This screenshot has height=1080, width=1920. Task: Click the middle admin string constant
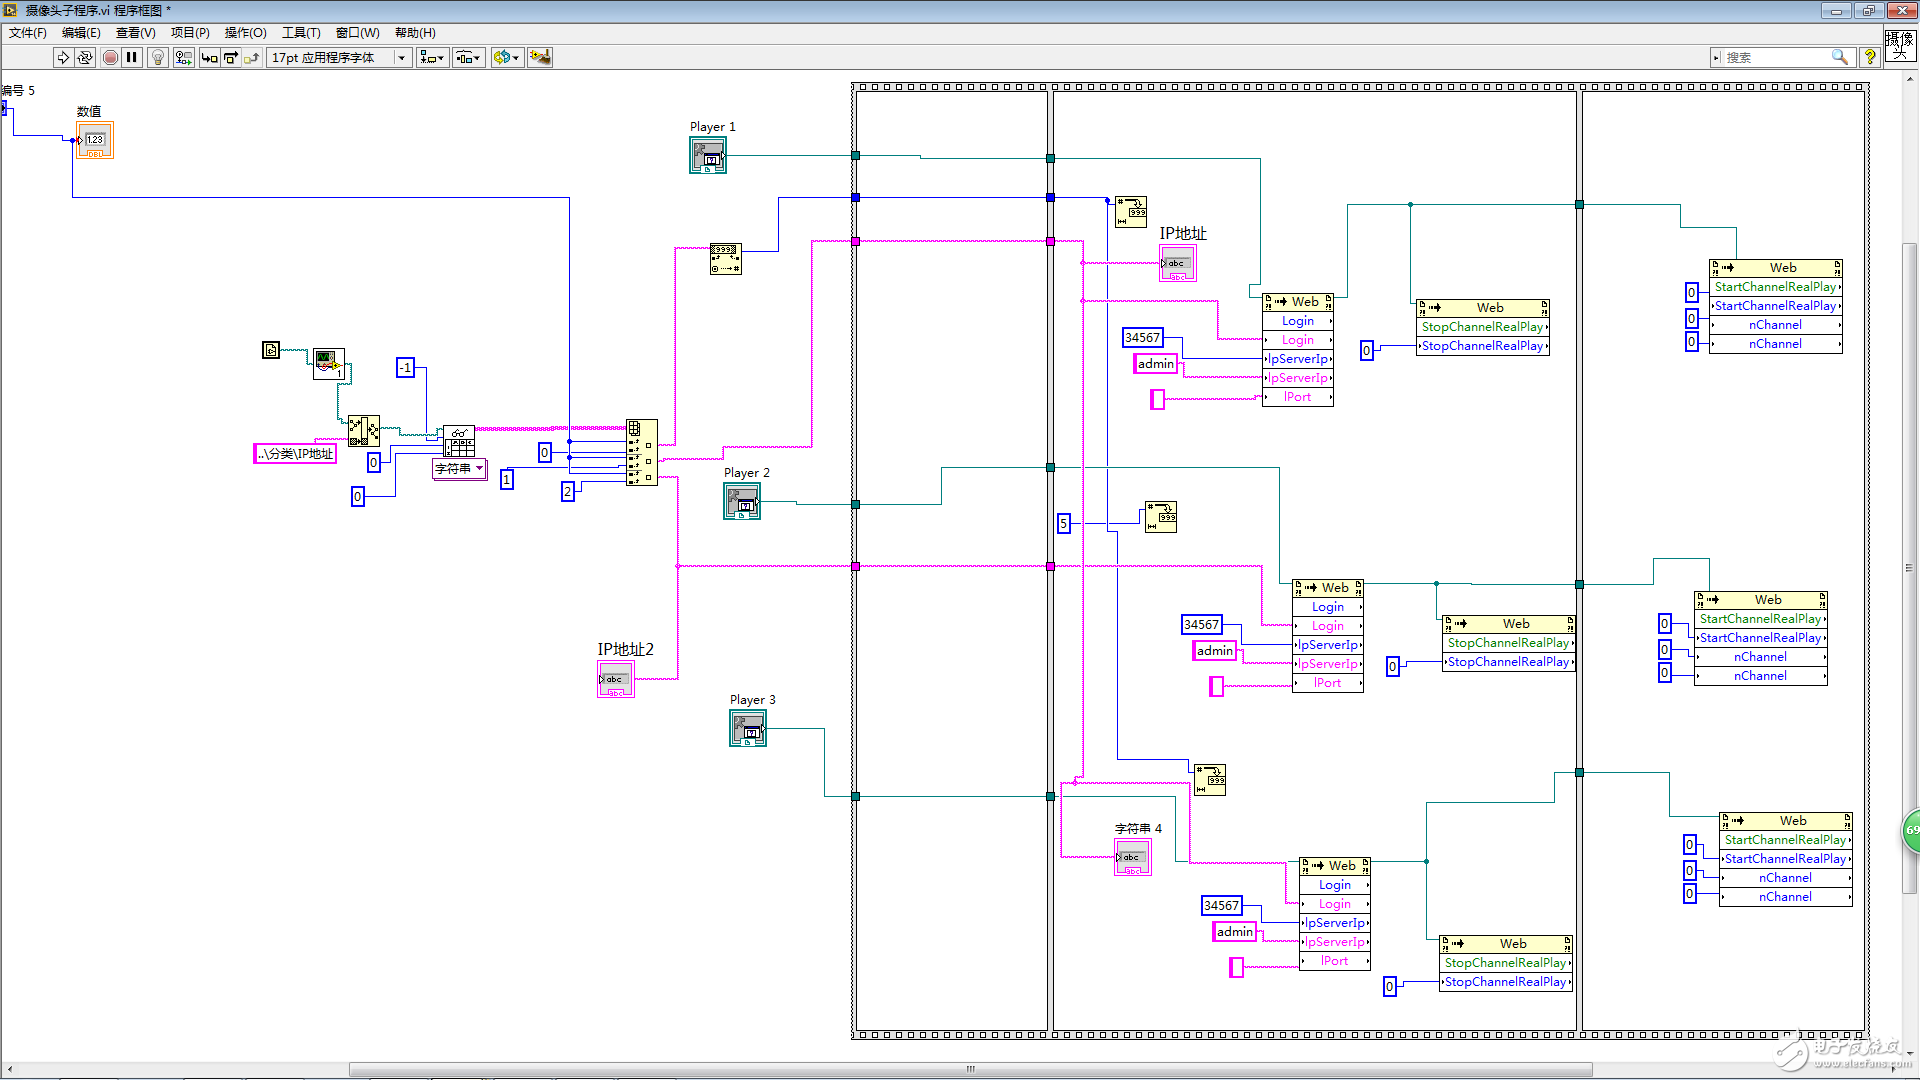pyautogui.click(x=1215, y=650)
